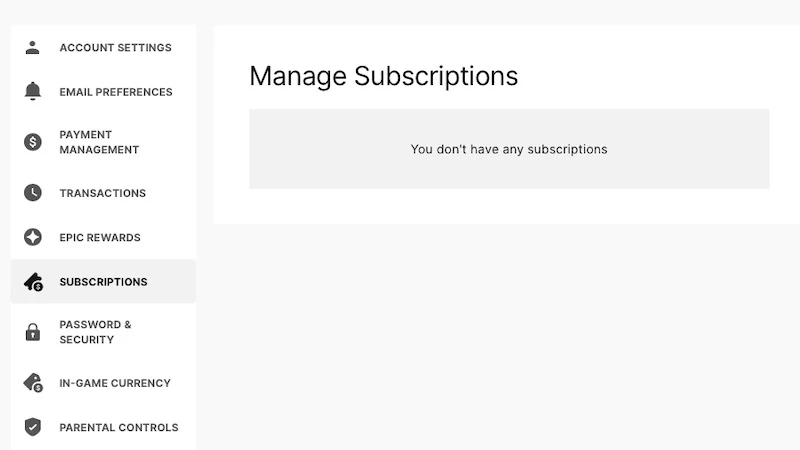800x450 pixels.
Task: Select the Epic Rewards text label
Action: click(100, 237)
